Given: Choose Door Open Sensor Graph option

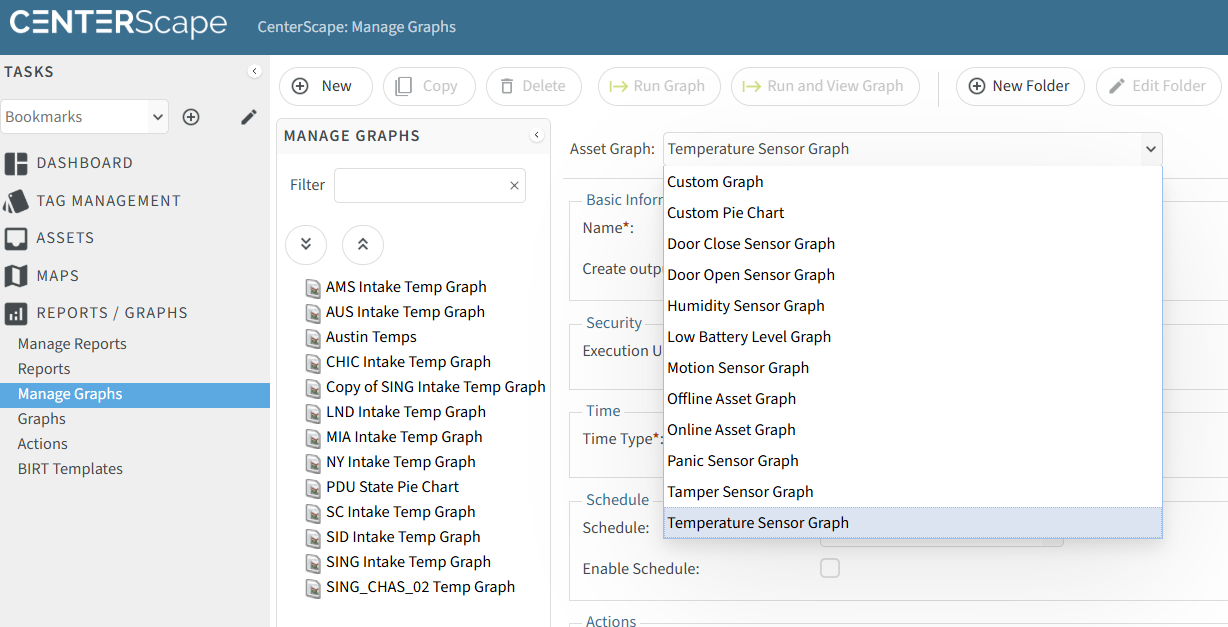Looking at the screenshot, I should [912, 275].
